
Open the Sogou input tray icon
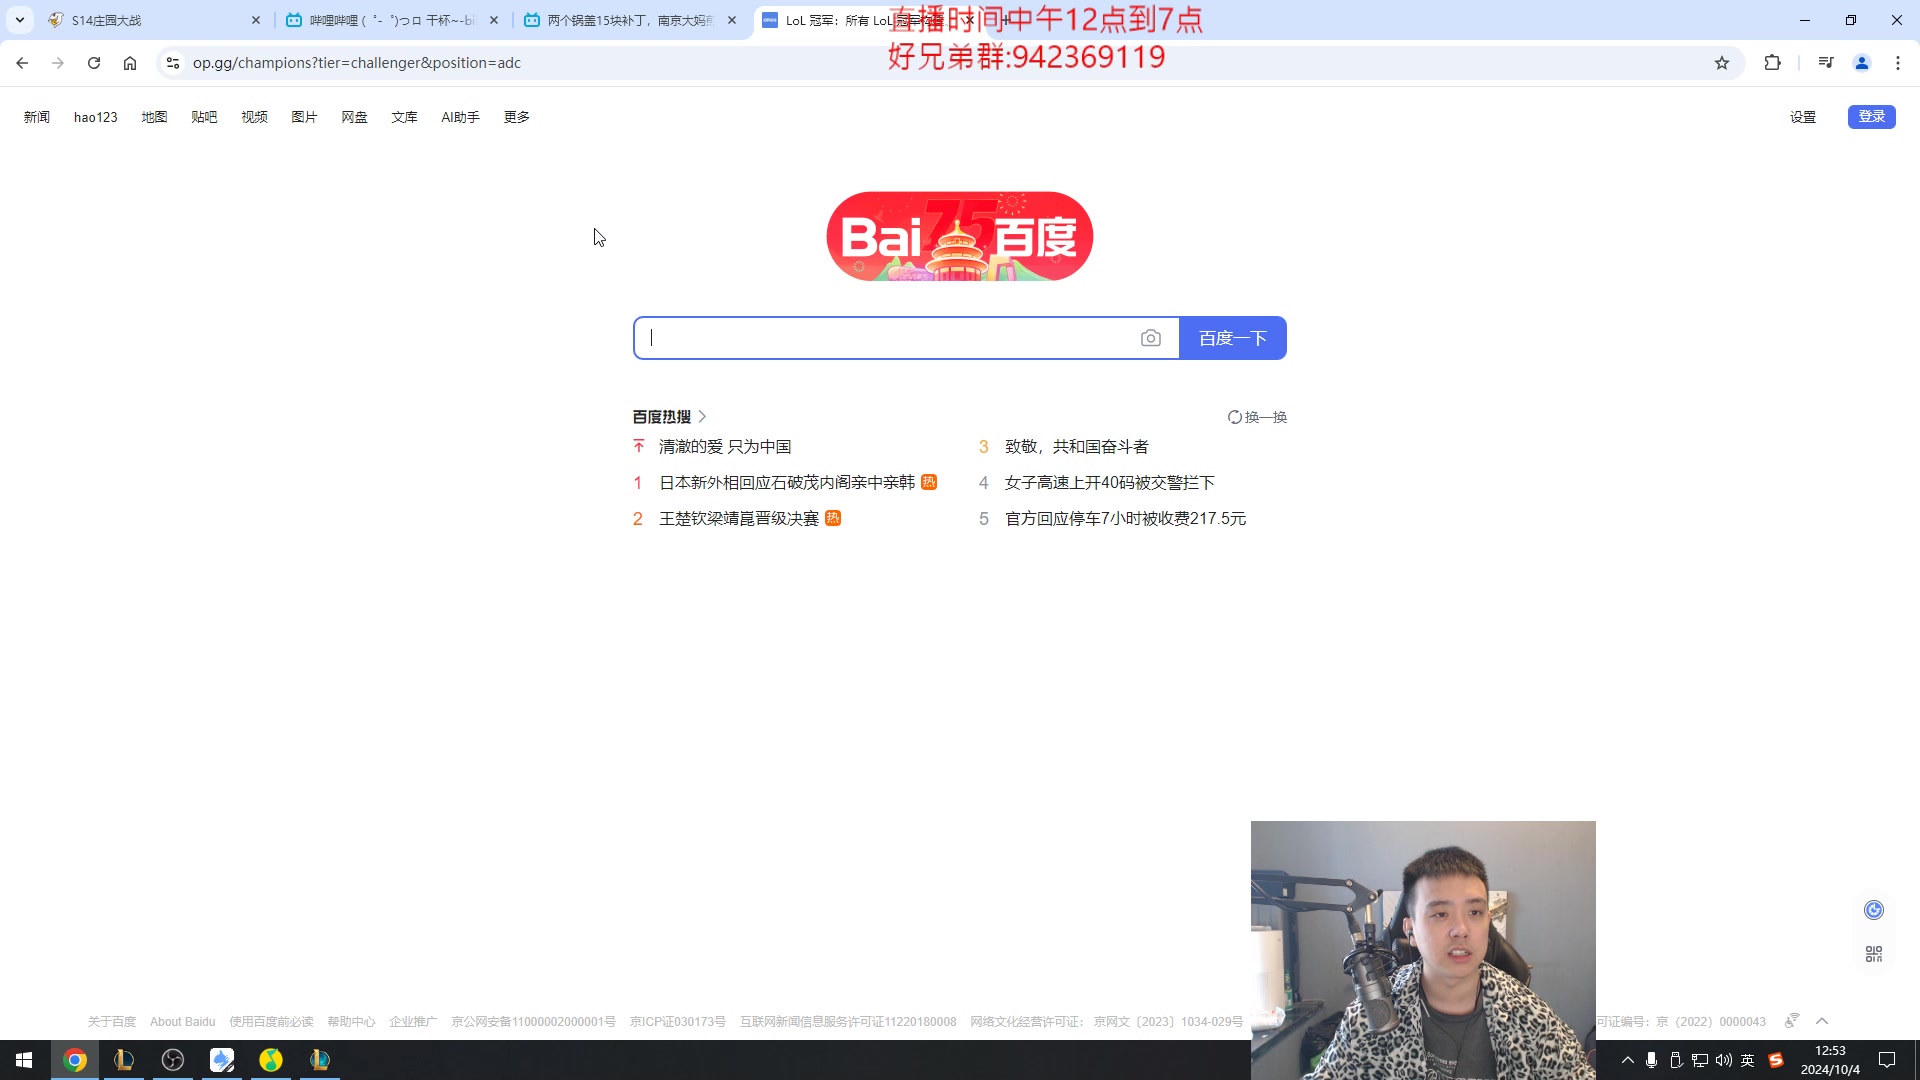click(x=1776, y=1060)
